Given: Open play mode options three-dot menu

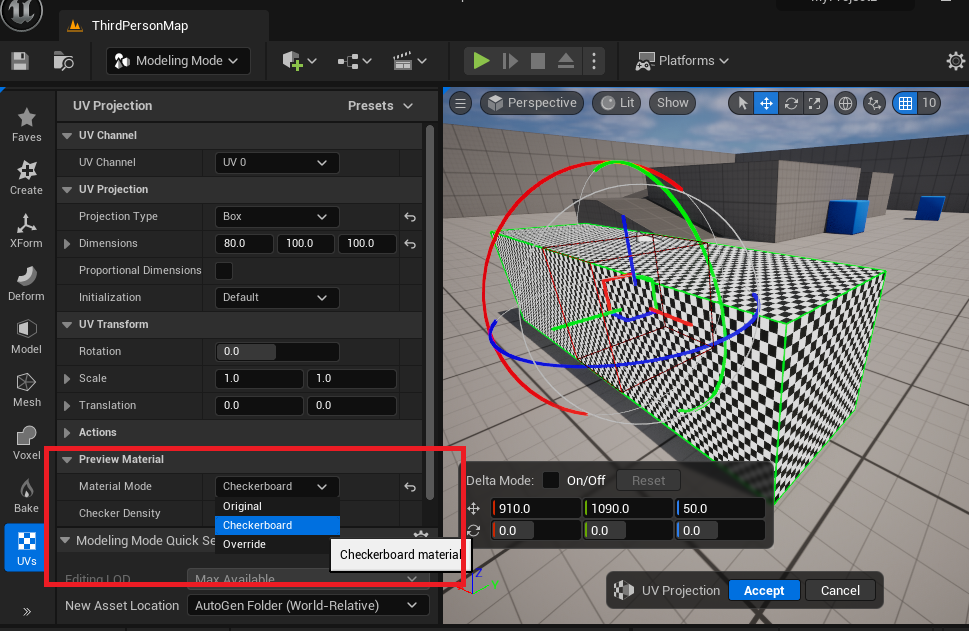Looking at the screenshot, I should coord(594,61).
